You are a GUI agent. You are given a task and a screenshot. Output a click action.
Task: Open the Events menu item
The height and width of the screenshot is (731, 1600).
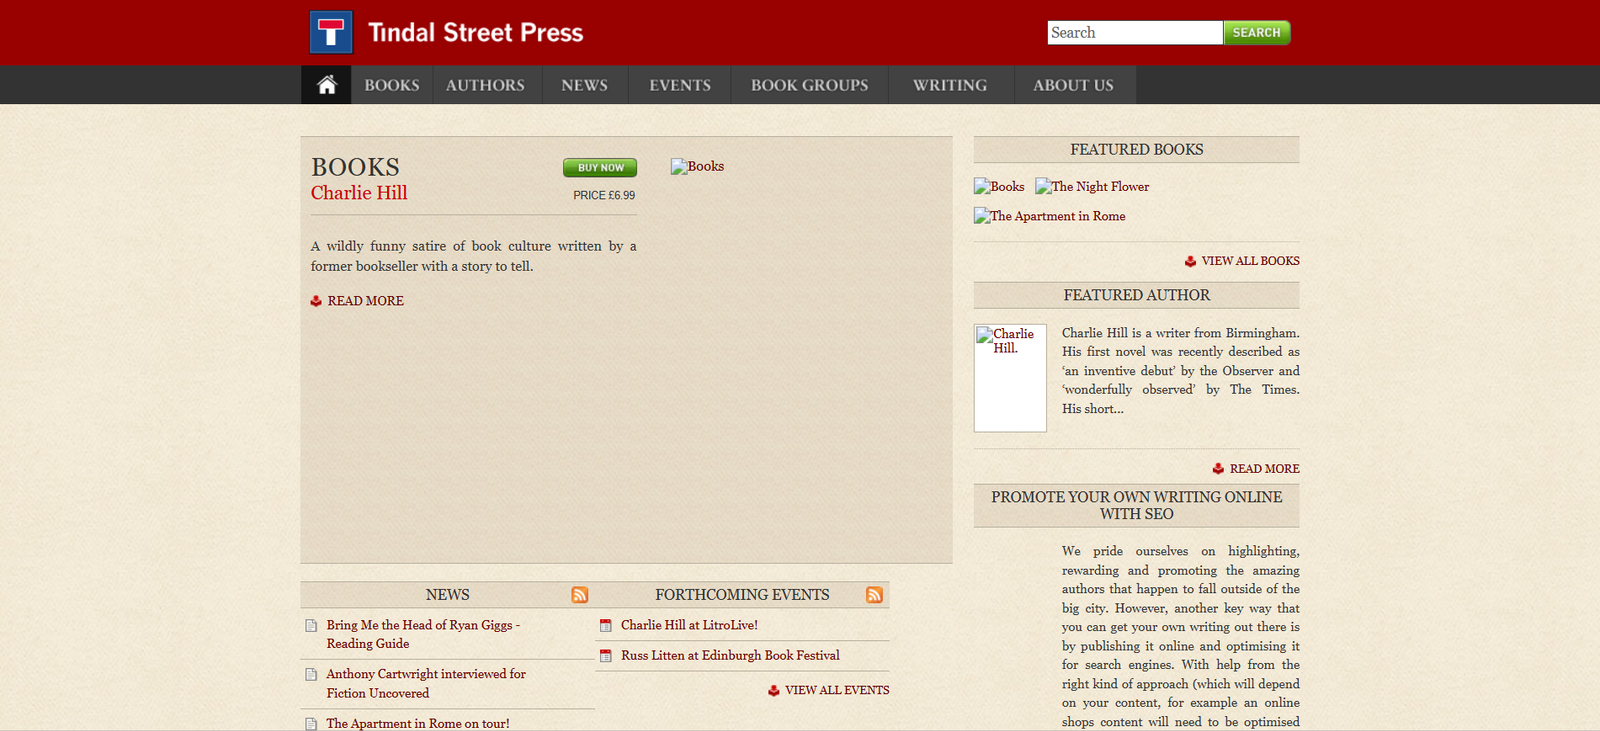(680, 85)
